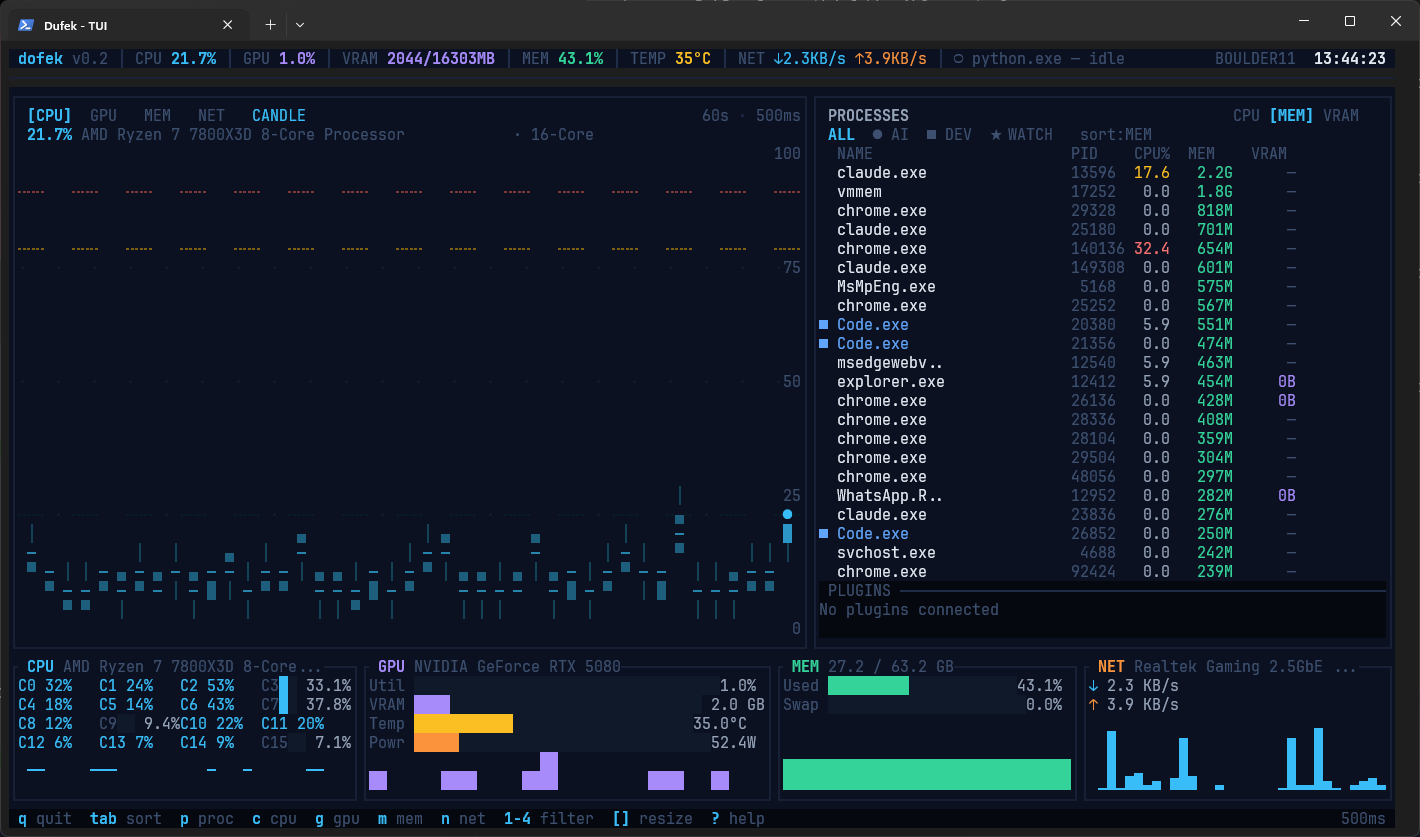Enable the WATCH star filter

coord(1021,135)
